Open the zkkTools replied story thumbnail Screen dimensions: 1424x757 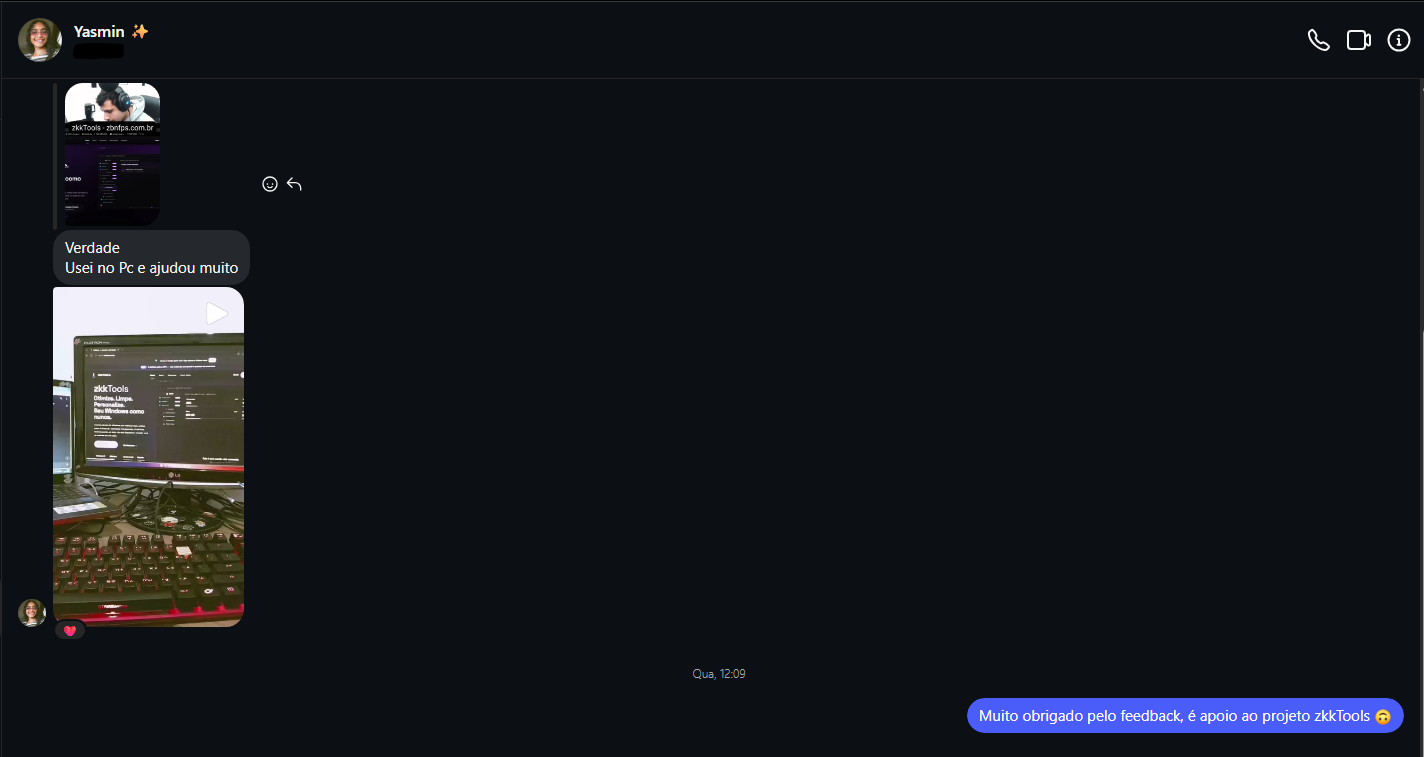(x=112, y=154)
